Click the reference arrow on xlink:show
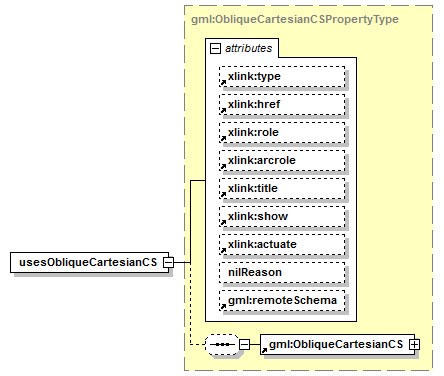 223,222
